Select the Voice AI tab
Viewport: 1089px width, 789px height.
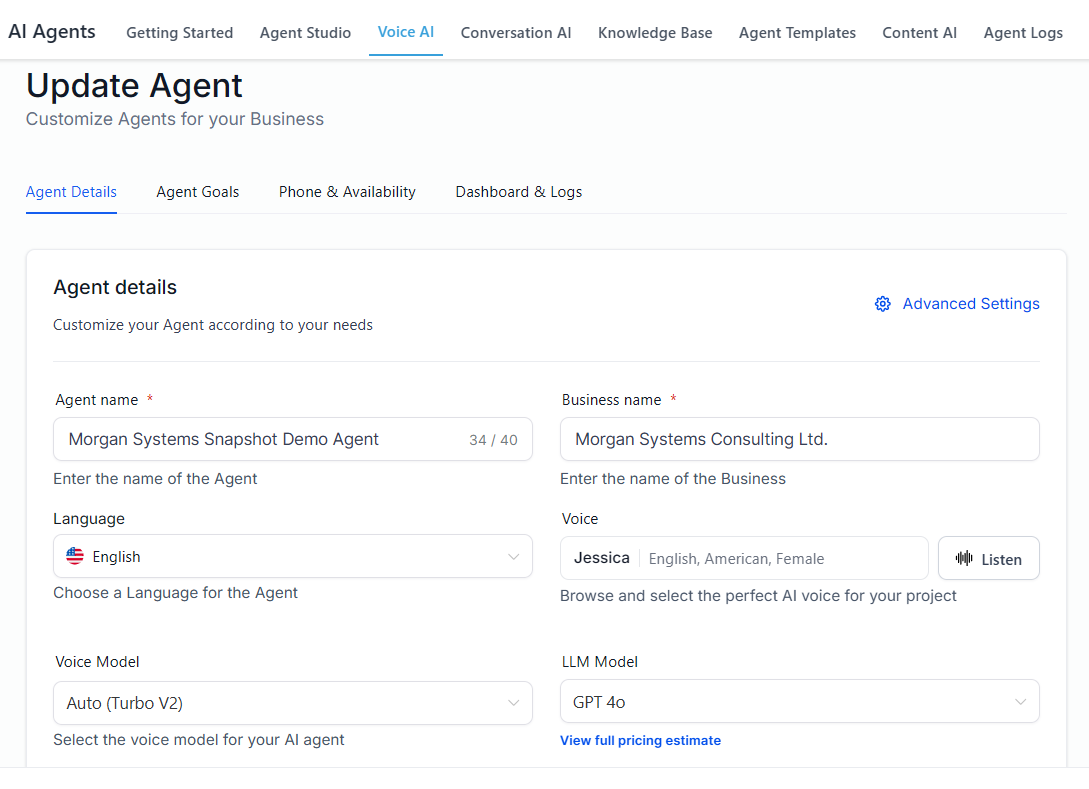[406, 32]
